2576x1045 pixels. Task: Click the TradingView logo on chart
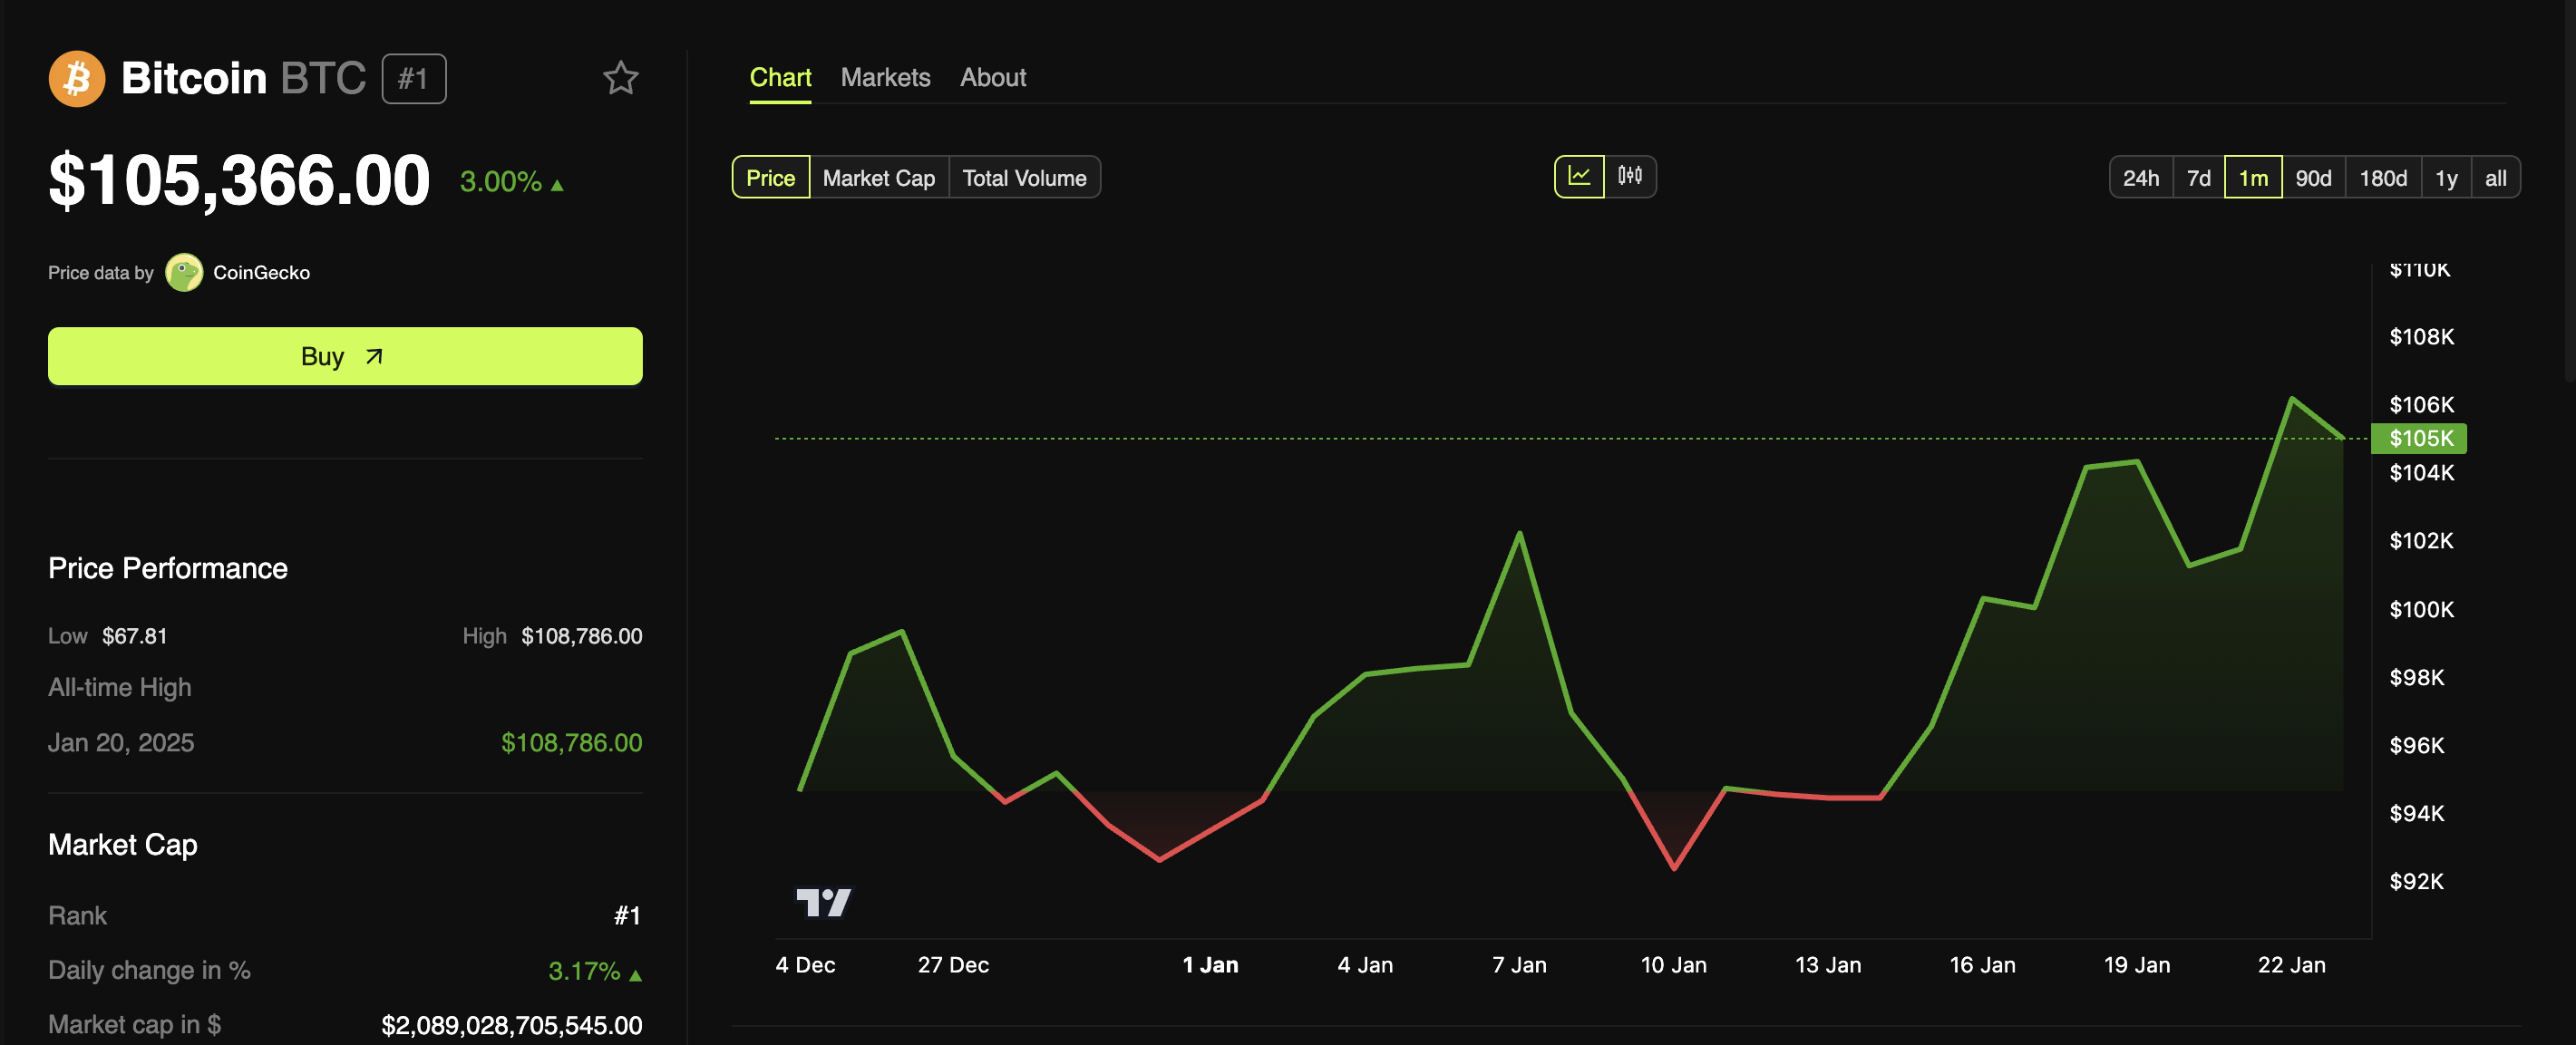pyautogui.click(x=823, y=902)
